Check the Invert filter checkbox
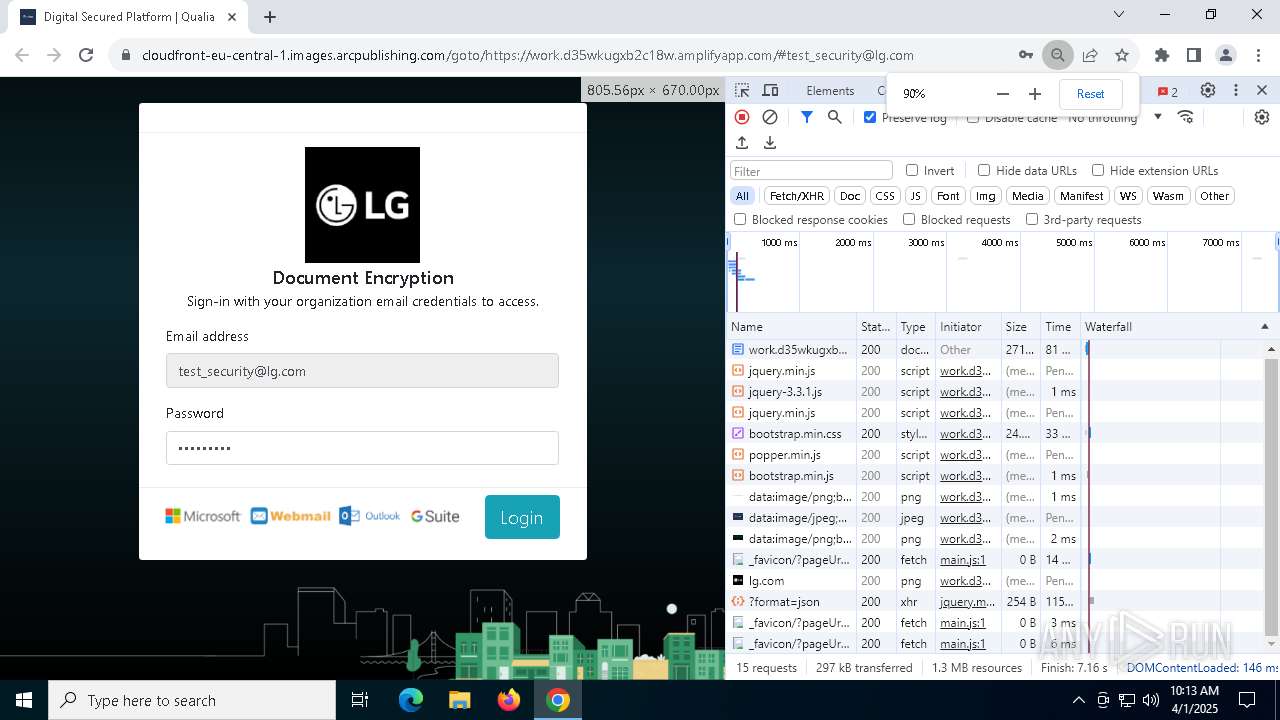Viewport: 1280px width, 720px height. tap(912, 170)
